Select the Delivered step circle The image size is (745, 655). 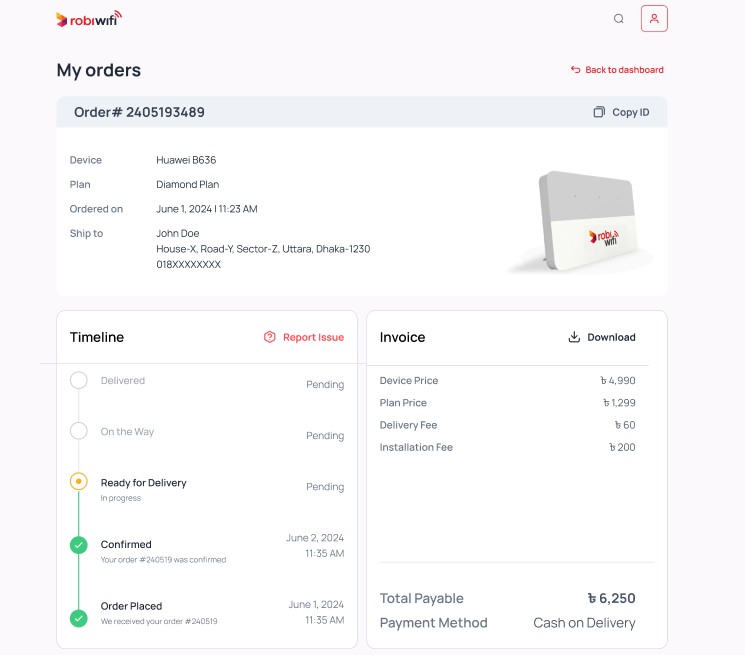click(x=79, y=380)
